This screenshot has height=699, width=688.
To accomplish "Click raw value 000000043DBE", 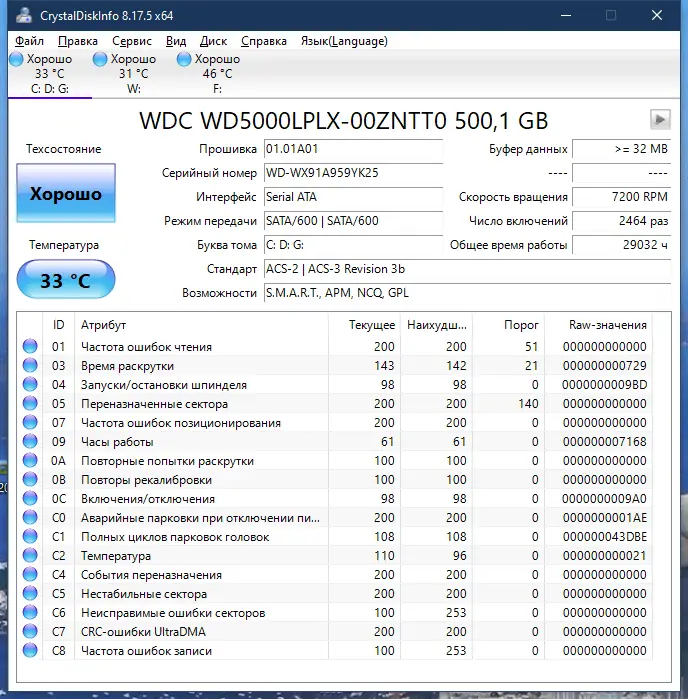I will coord(604,537).
